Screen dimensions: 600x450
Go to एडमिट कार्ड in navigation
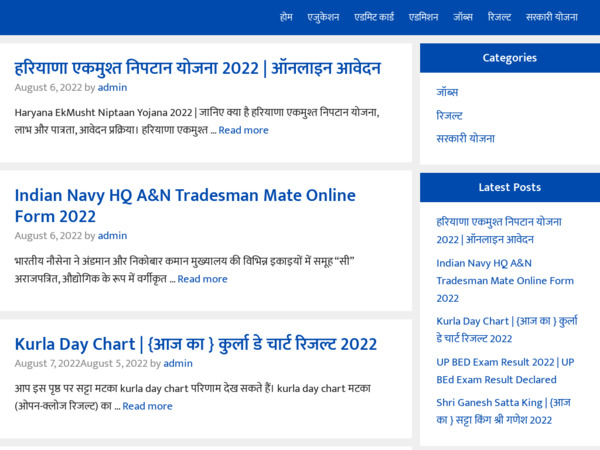pos(374,17)
